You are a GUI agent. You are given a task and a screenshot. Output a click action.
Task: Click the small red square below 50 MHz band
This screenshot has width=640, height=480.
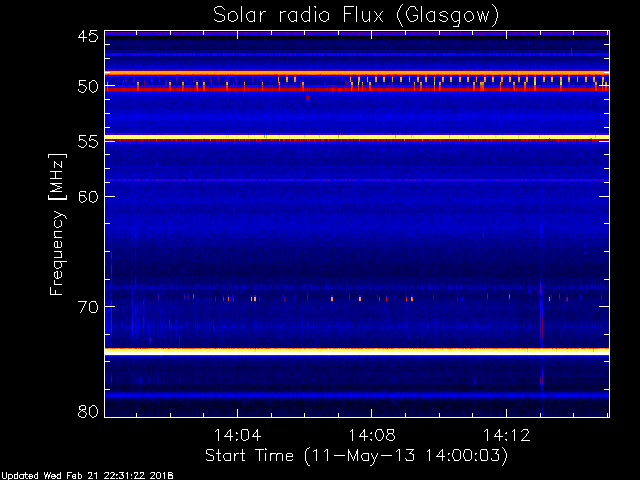point(308,98)
